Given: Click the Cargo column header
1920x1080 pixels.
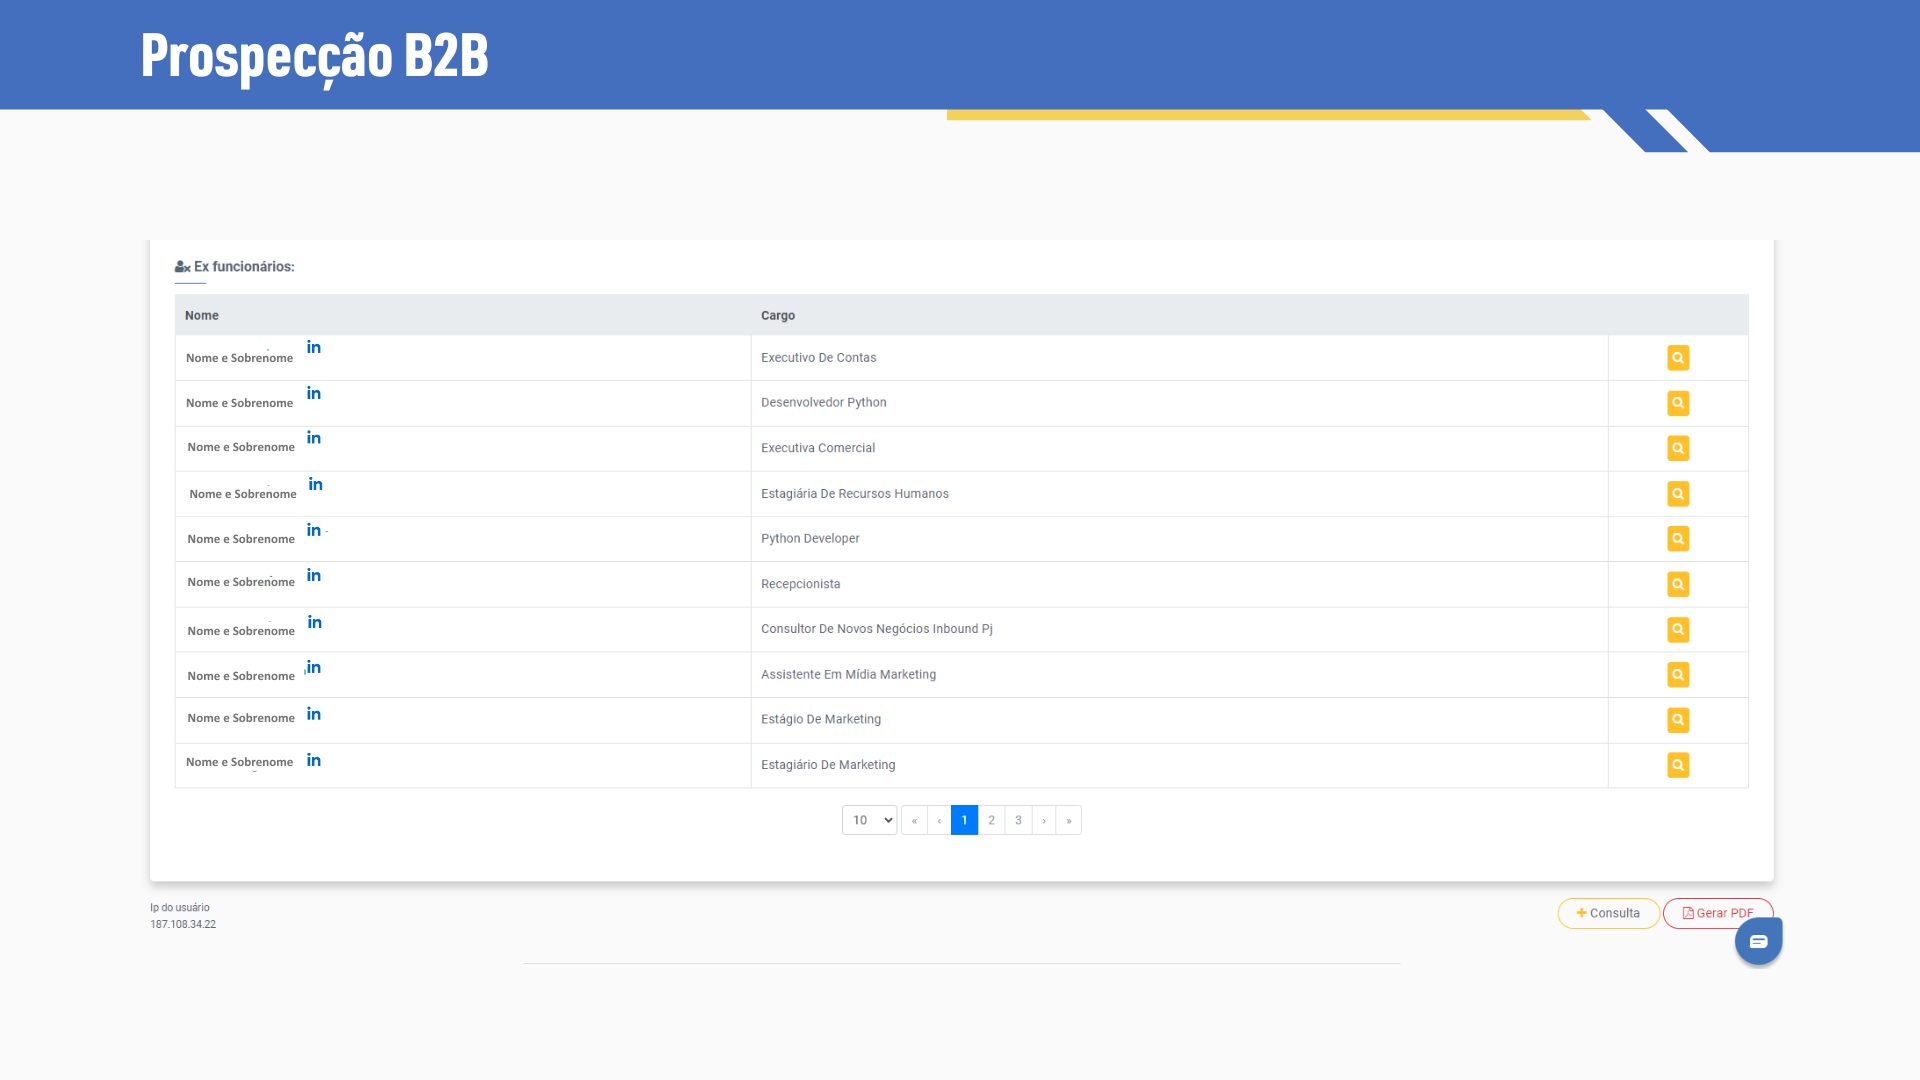Looking at the screenshot, I should (x=778, y=315).
